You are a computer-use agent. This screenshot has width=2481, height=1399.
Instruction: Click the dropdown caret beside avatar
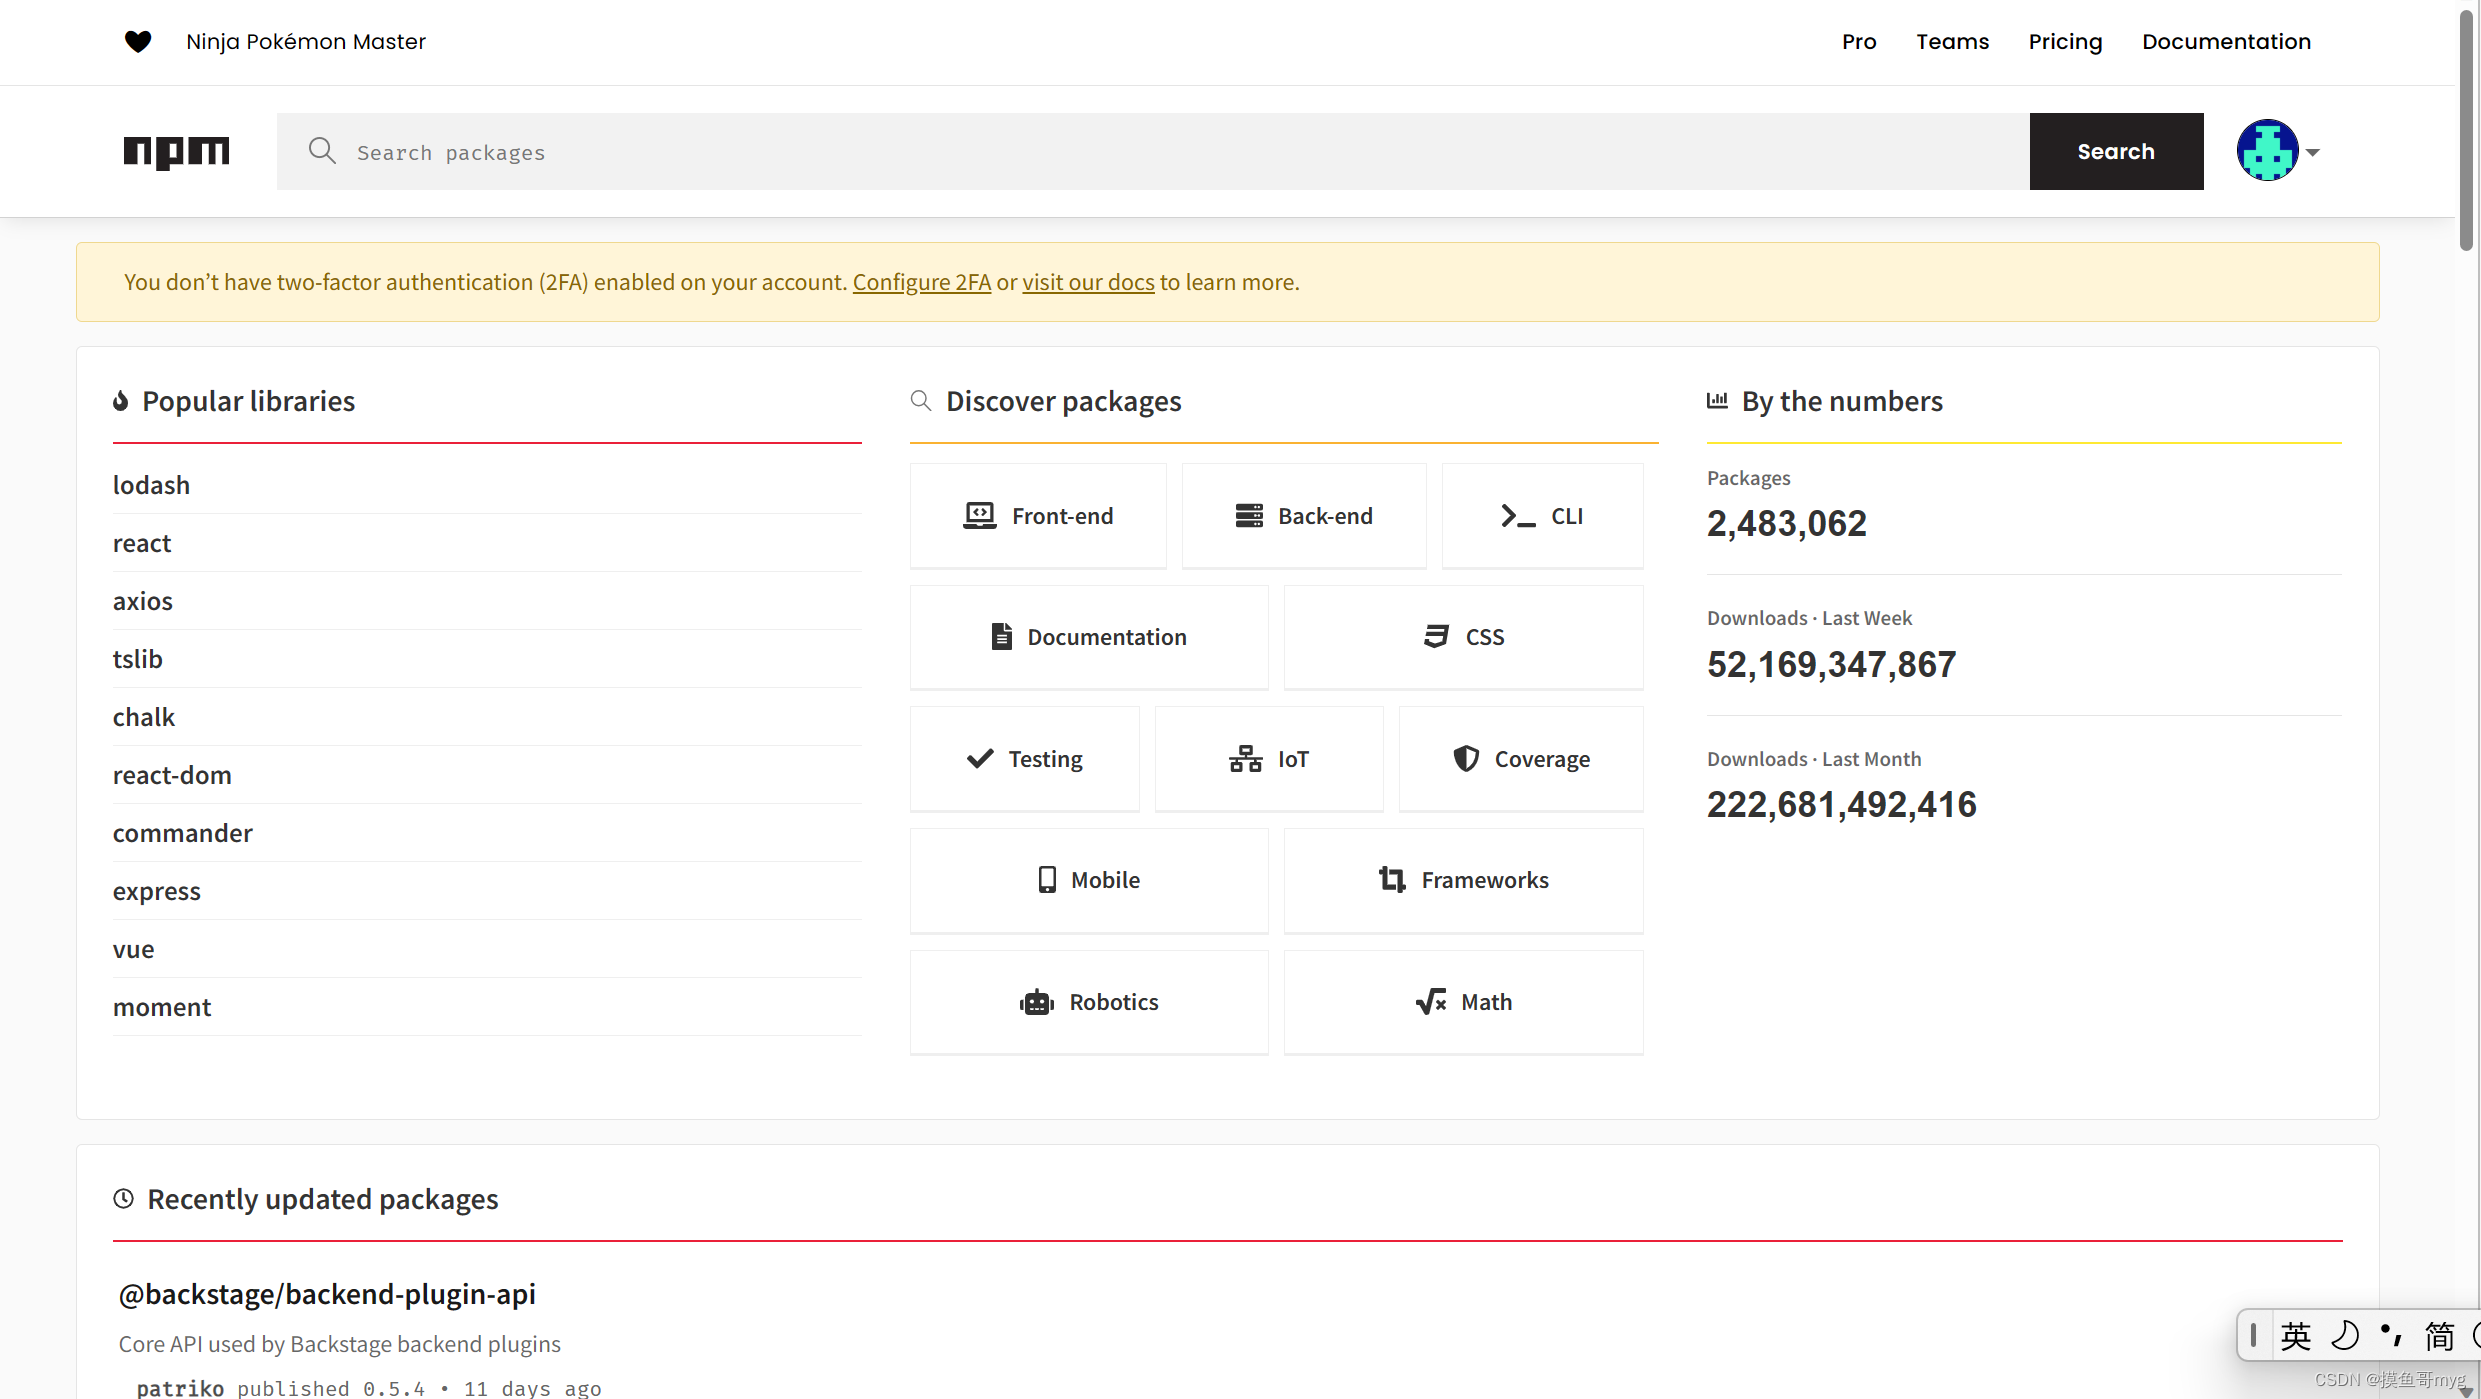[x=2313, y=152]
